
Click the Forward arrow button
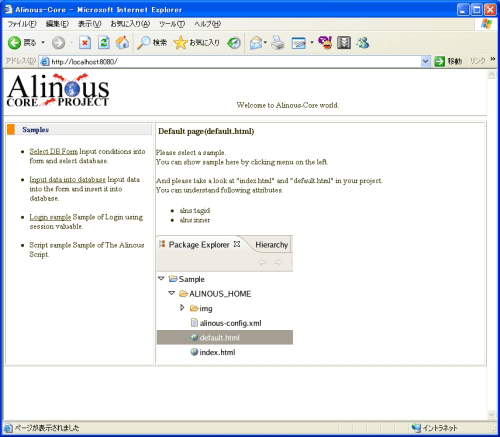click(x=58, y=43)
